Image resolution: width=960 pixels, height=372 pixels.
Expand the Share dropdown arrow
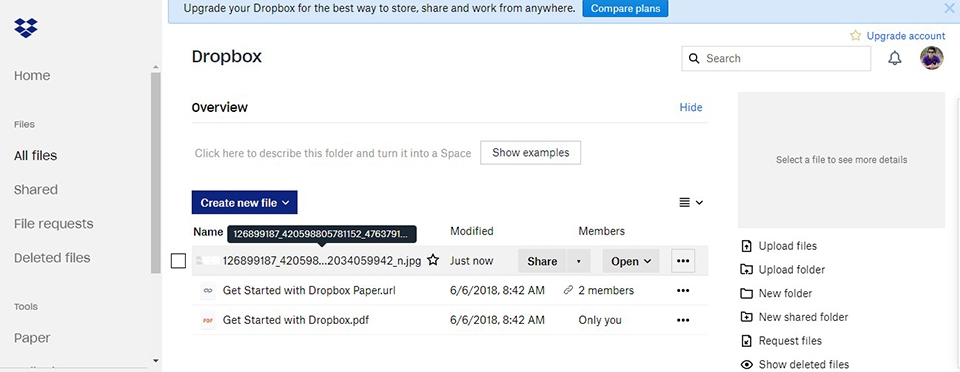tap(579, 261)
